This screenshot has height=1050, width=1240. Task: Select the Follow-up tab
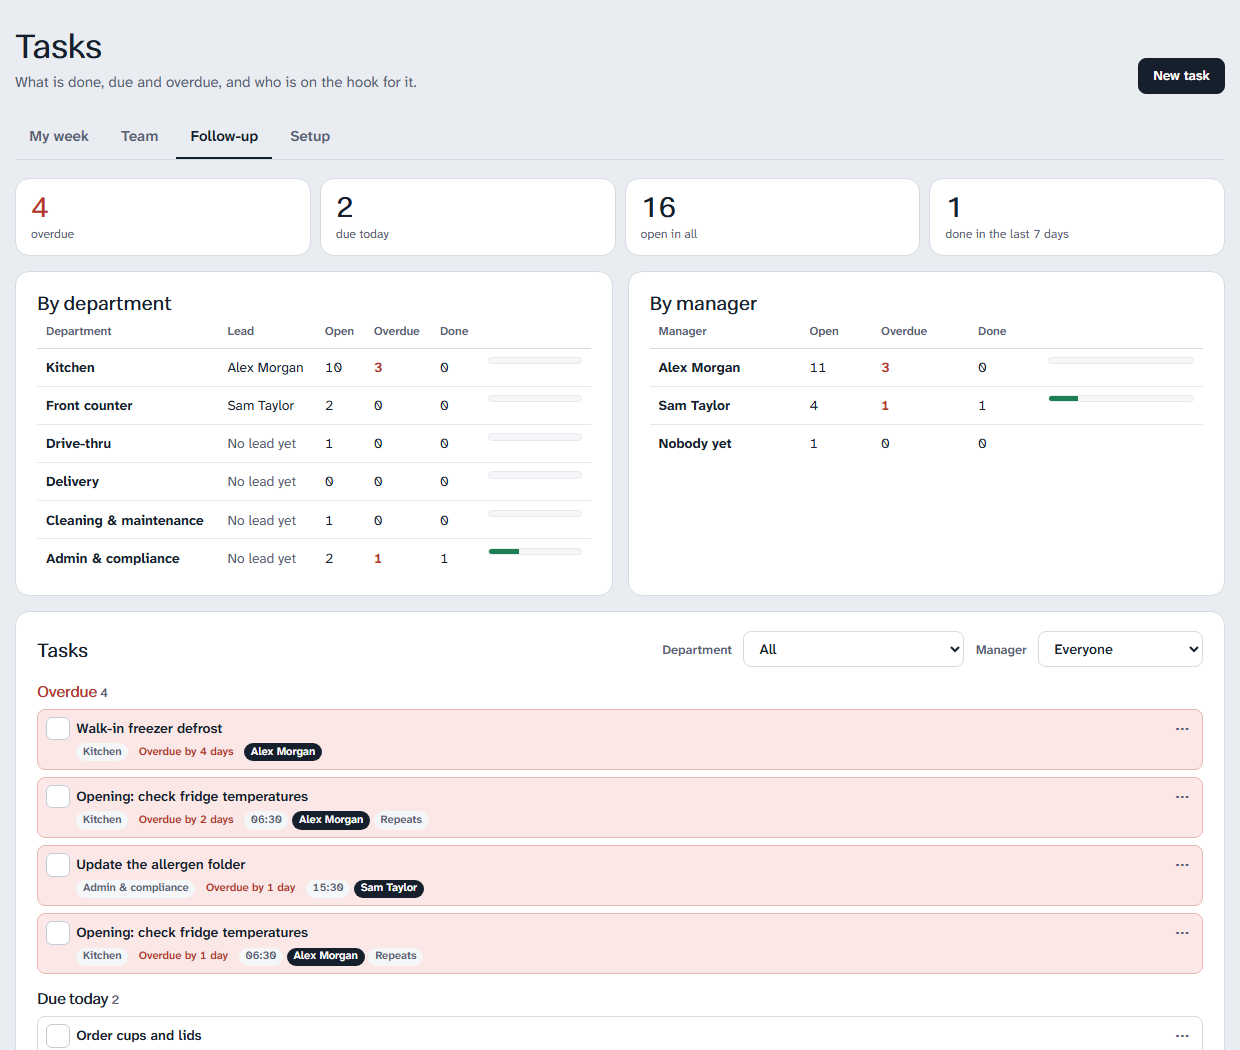[224, 136]
